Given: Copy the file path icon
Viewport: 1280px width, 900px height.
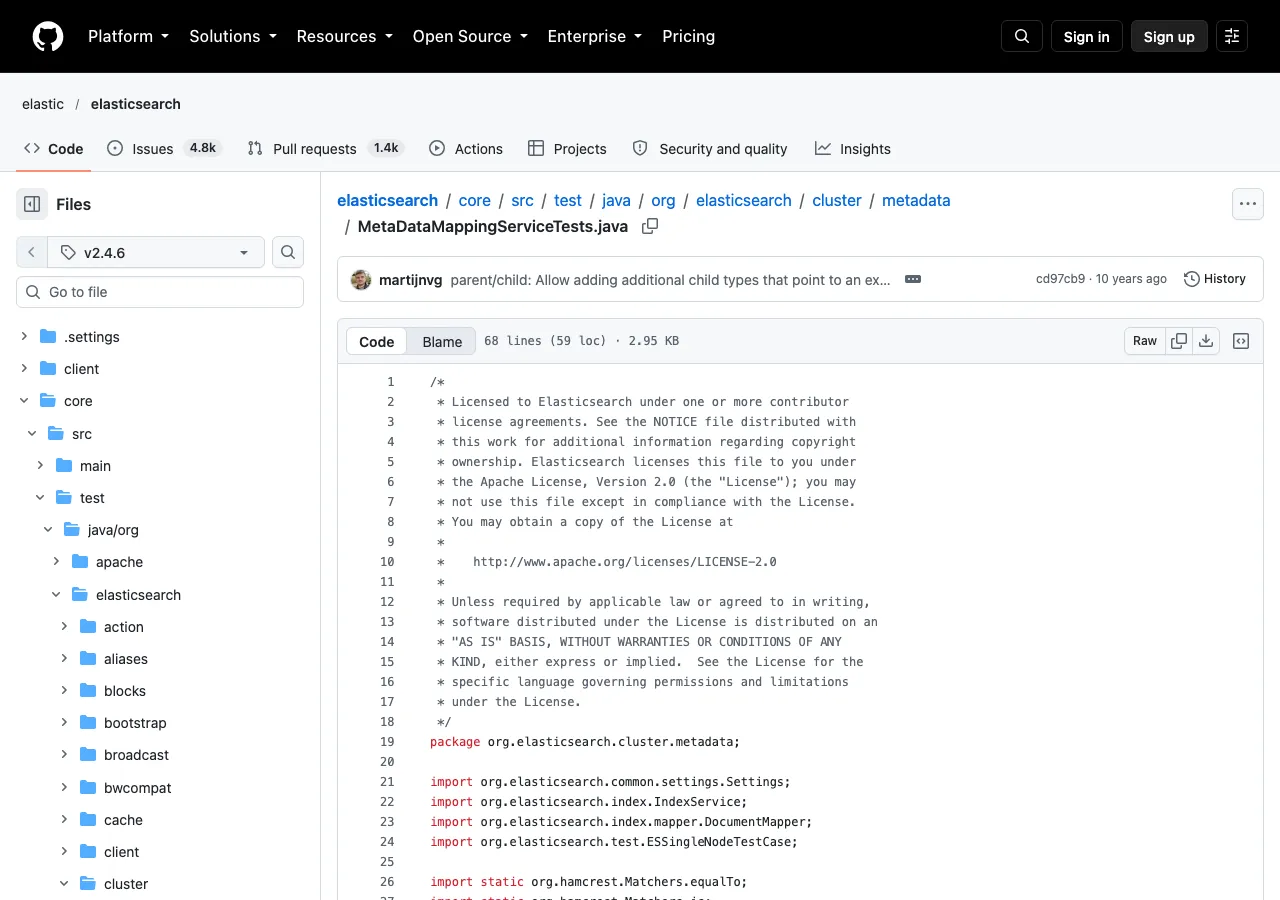Looking at the screenshot, I should tap(650, 226).
